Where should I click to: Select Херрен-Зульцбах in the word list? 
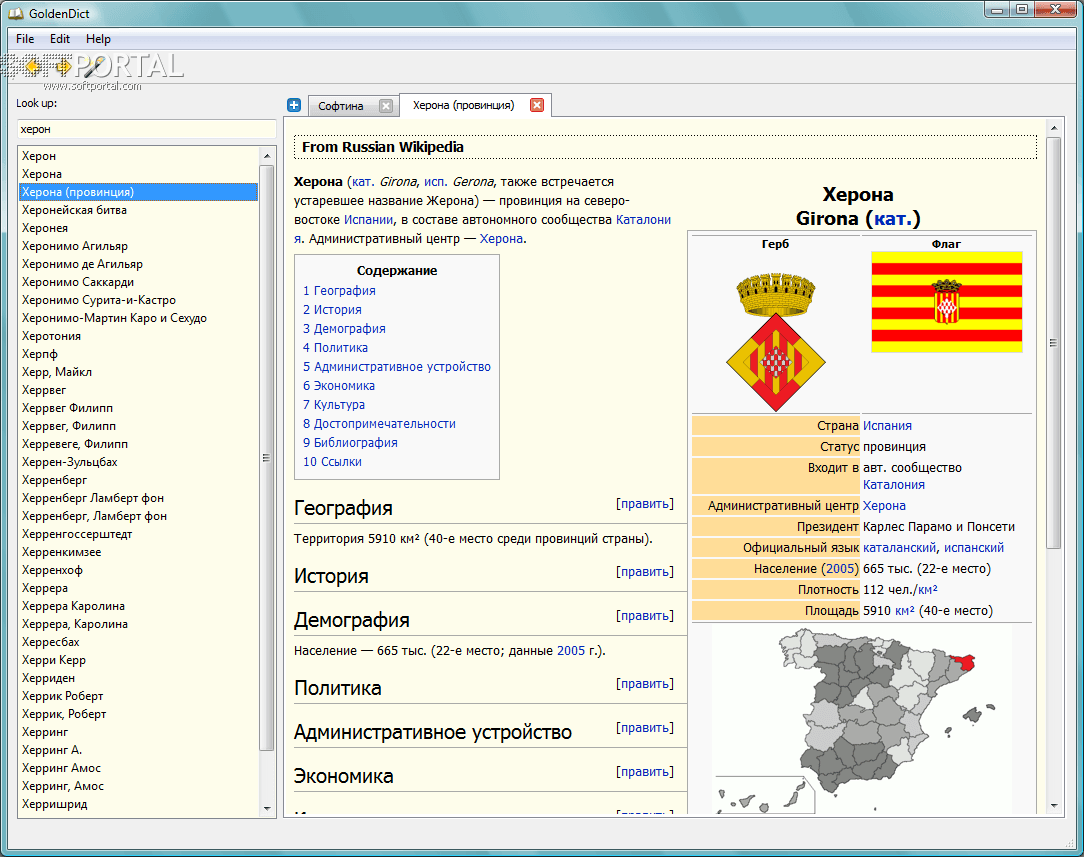click(x=138, y=462)
